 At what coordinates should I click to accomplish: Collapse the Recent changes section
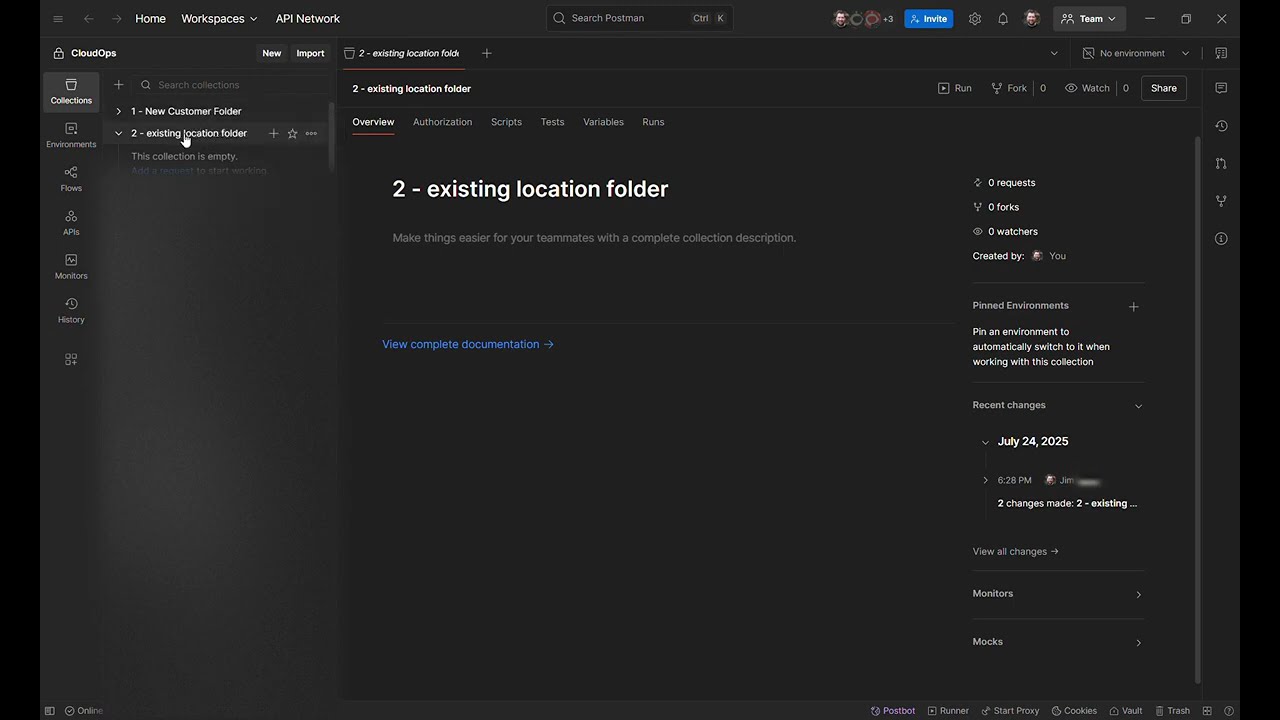click(1138, 406)
